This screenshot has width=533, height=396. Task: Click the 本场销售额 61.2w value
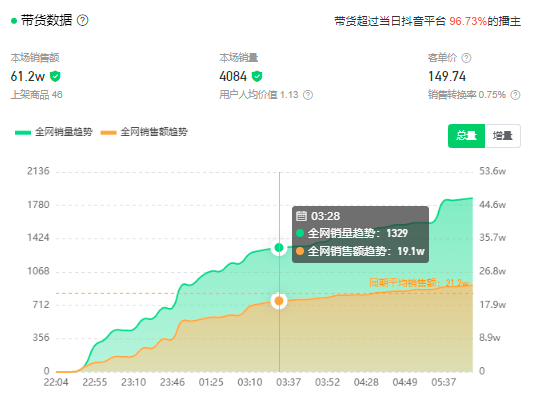(28, 76)
